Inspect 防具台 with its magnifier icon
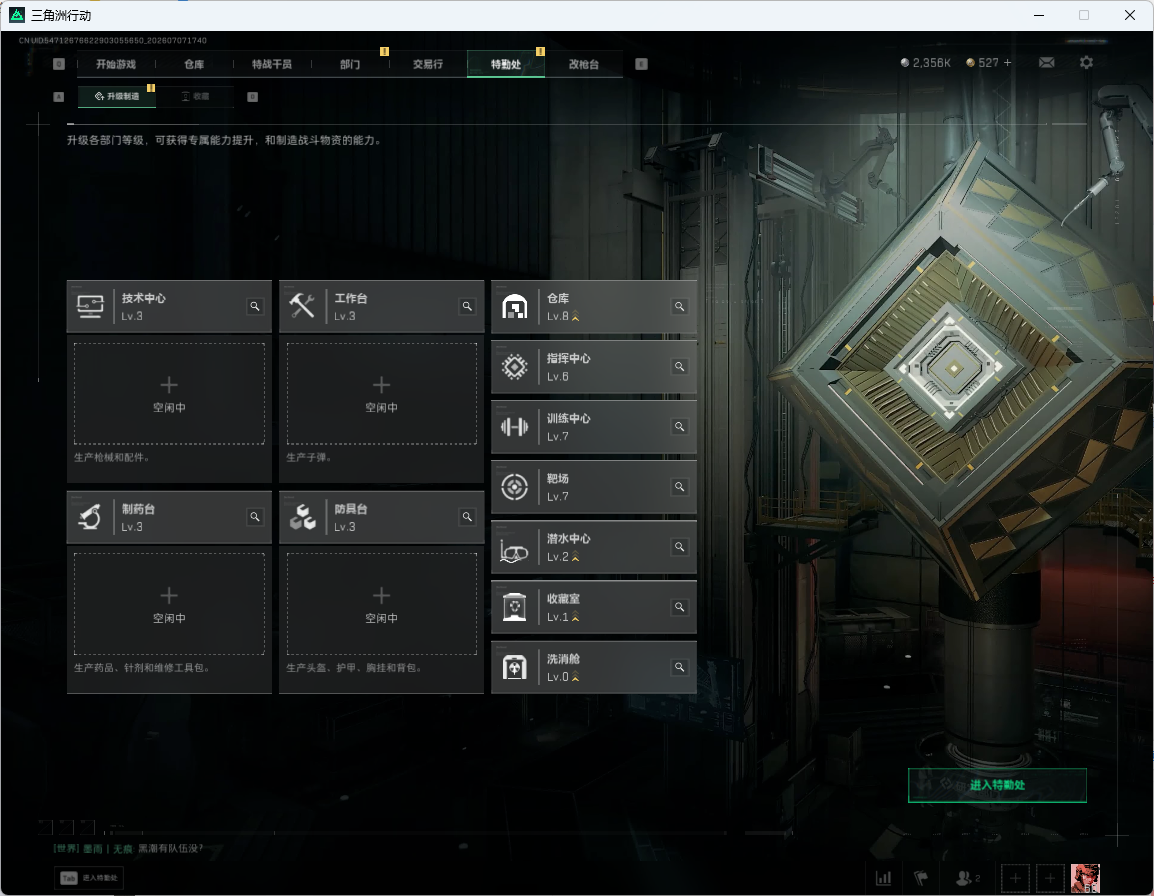The image size is (1154, 896). (x=467, y=517)
